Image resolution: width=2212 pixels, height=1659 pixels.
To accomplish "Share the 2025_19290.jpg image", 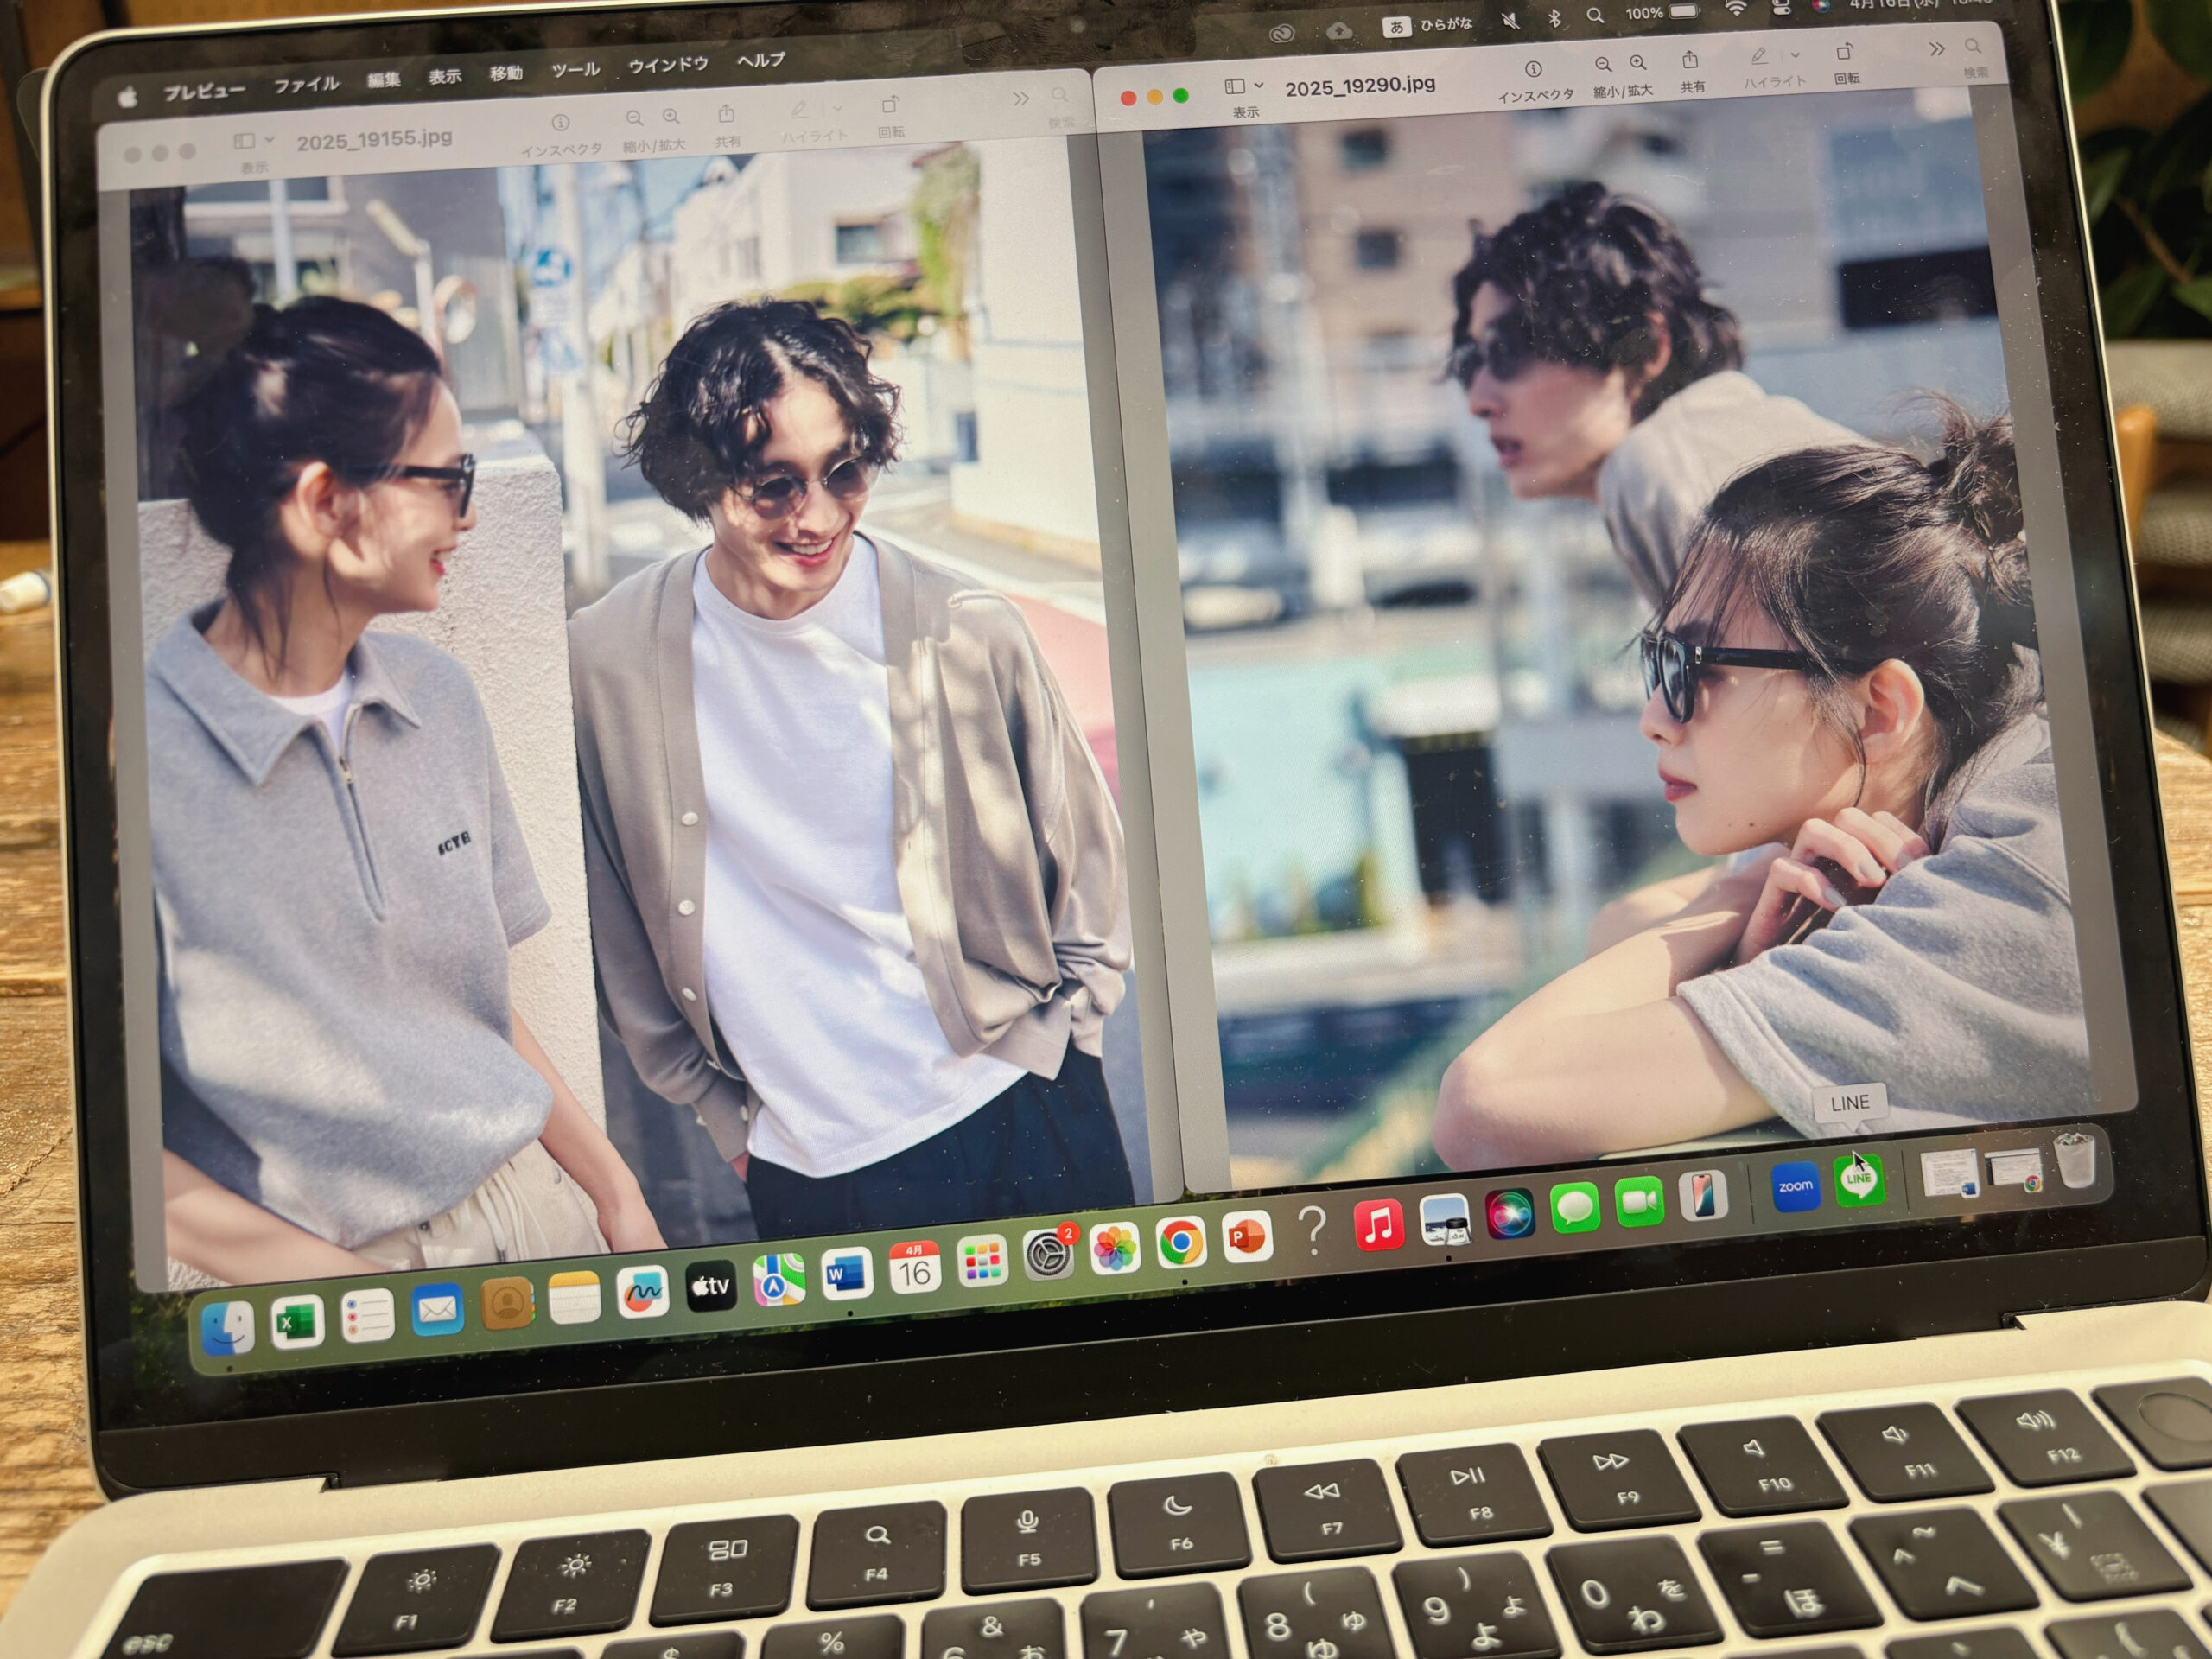I will pos(1690,60).
